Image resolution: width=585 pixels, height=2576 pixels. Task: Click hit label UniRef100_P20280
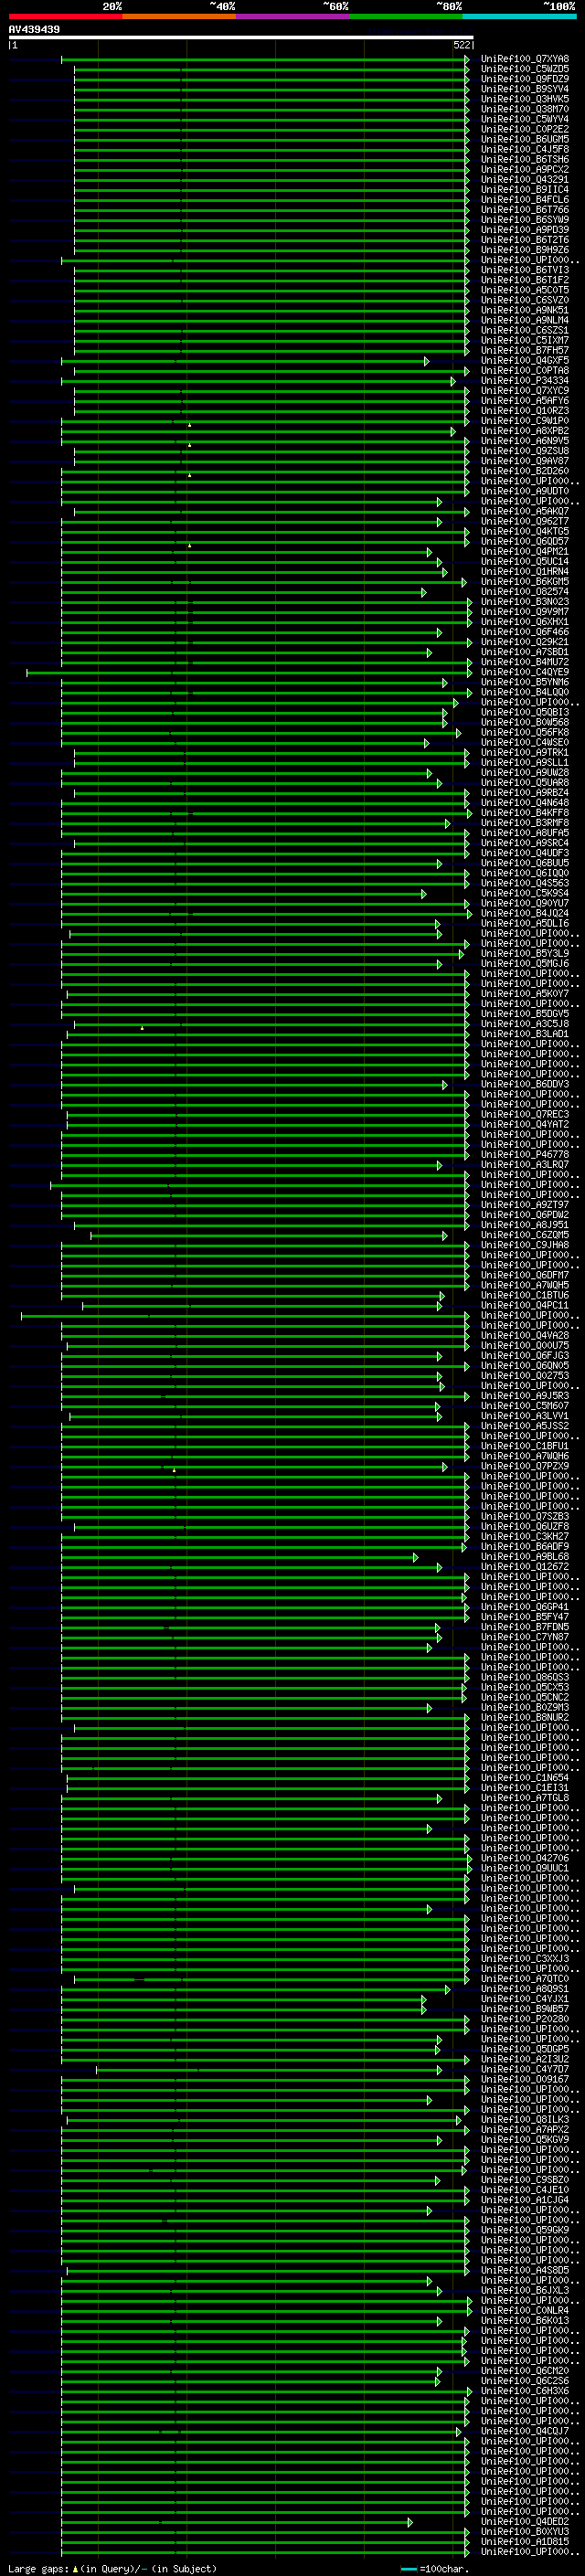[x=525, y=2019]
